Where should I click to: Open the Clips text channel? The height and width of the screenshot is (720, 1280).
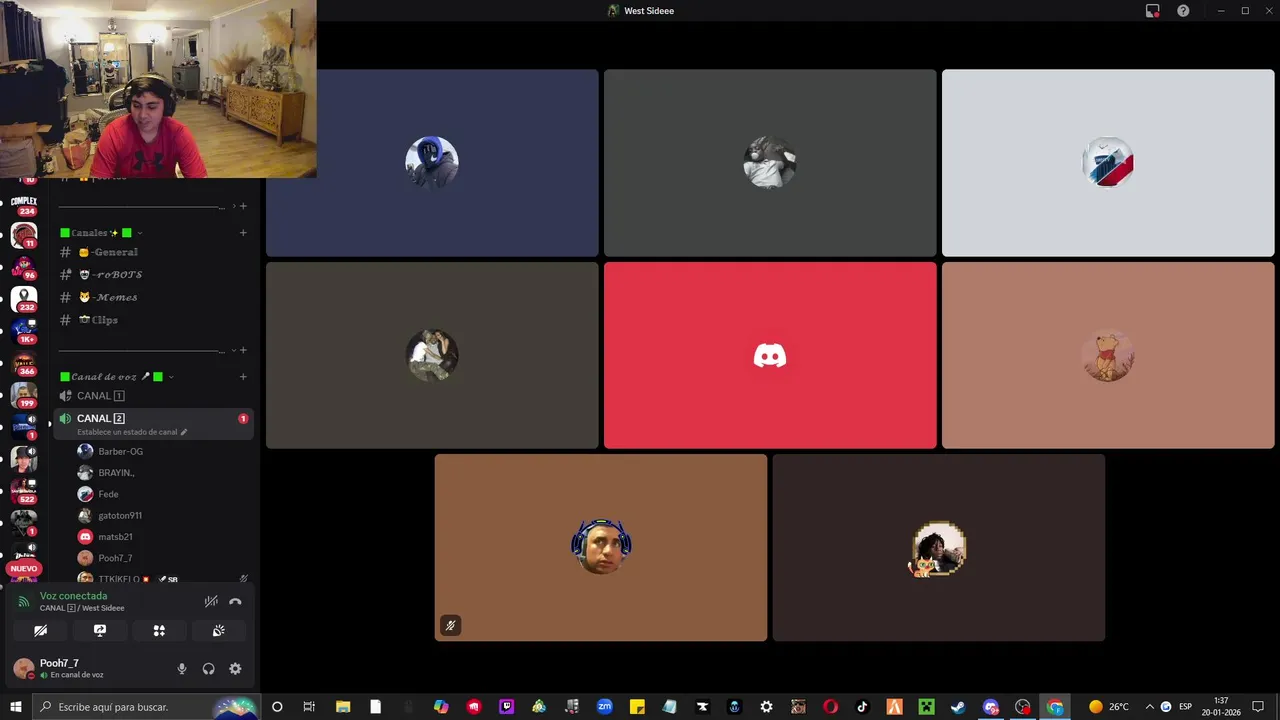152,320
